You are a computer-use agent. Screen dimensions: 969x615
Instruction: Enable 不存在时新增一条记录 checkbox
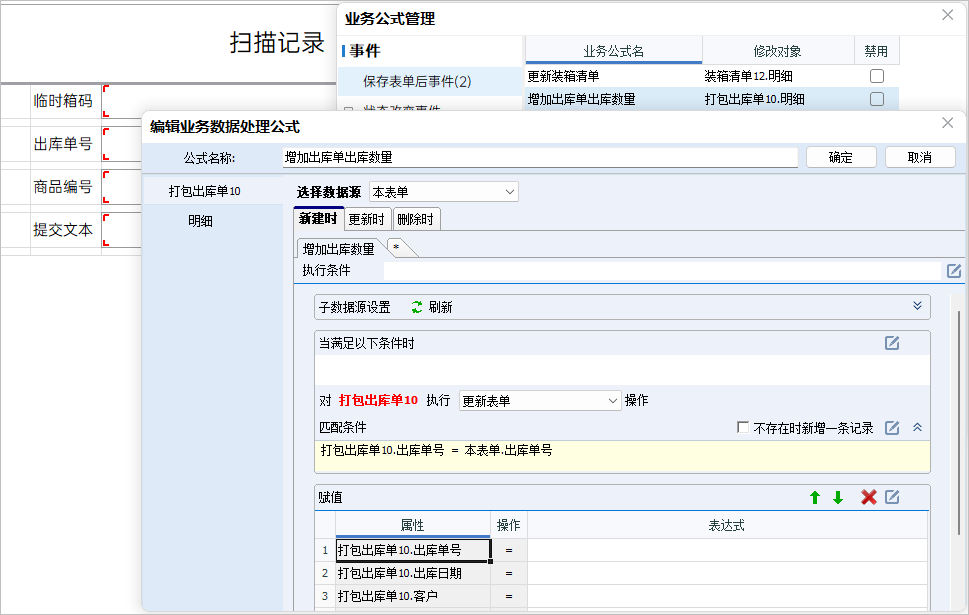coord(743,427)
